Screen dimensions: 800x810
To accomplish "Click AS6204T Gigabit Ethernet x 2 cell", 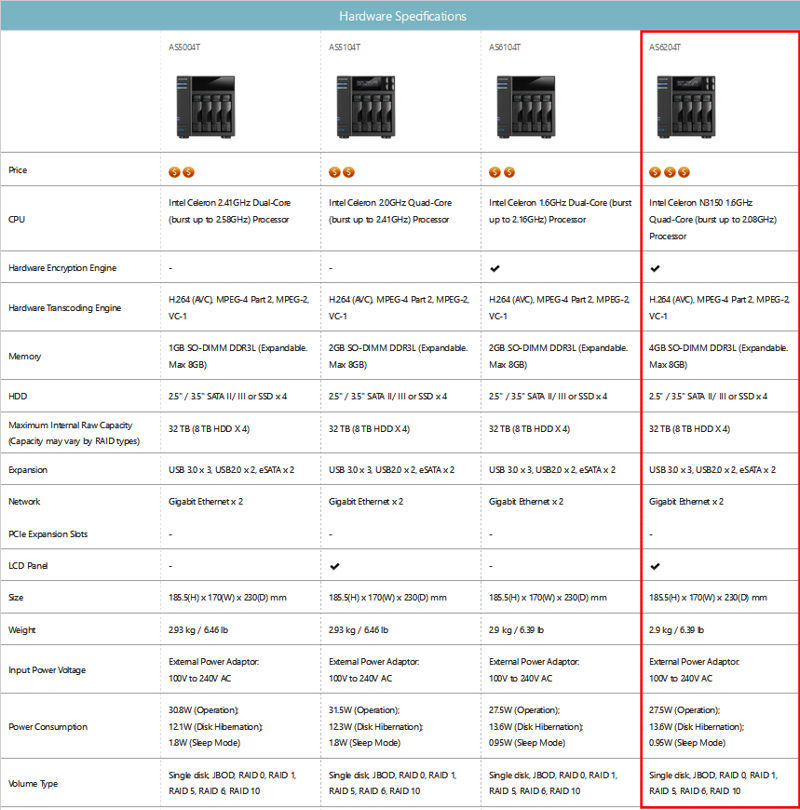I will 686,502.
